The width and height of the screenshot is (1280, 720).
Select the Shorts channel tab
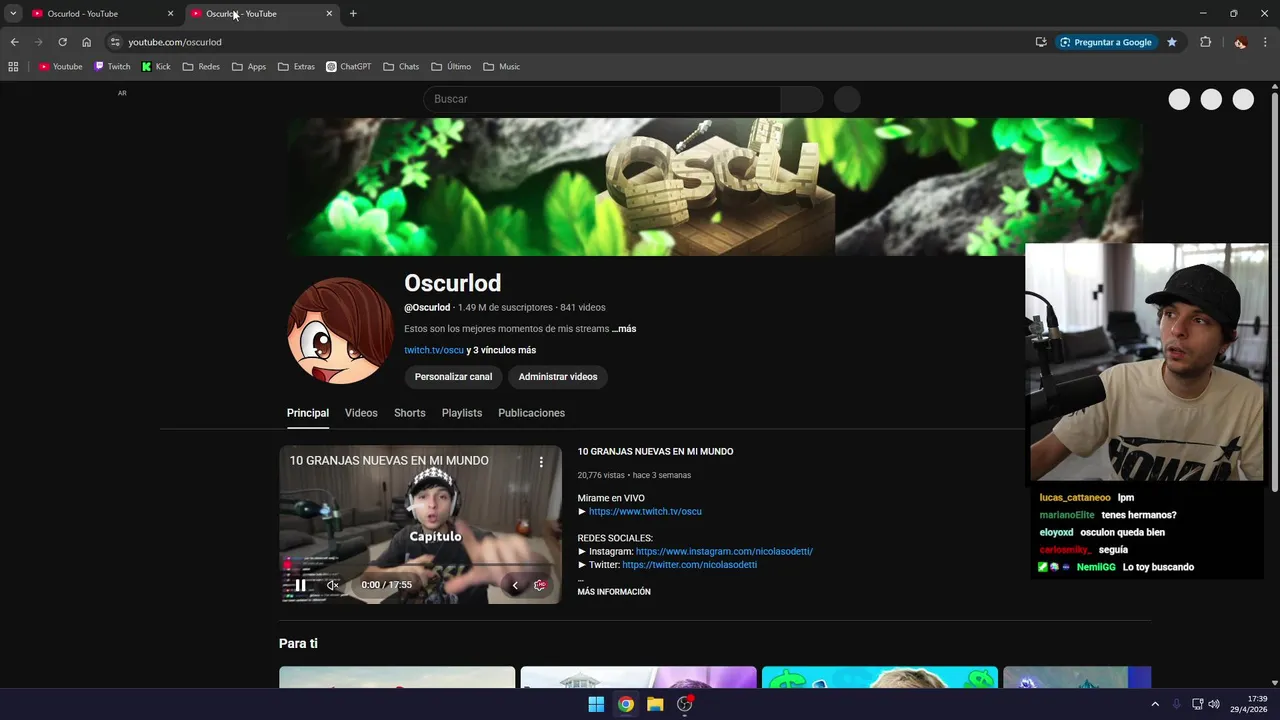click(x=409, y=413)
